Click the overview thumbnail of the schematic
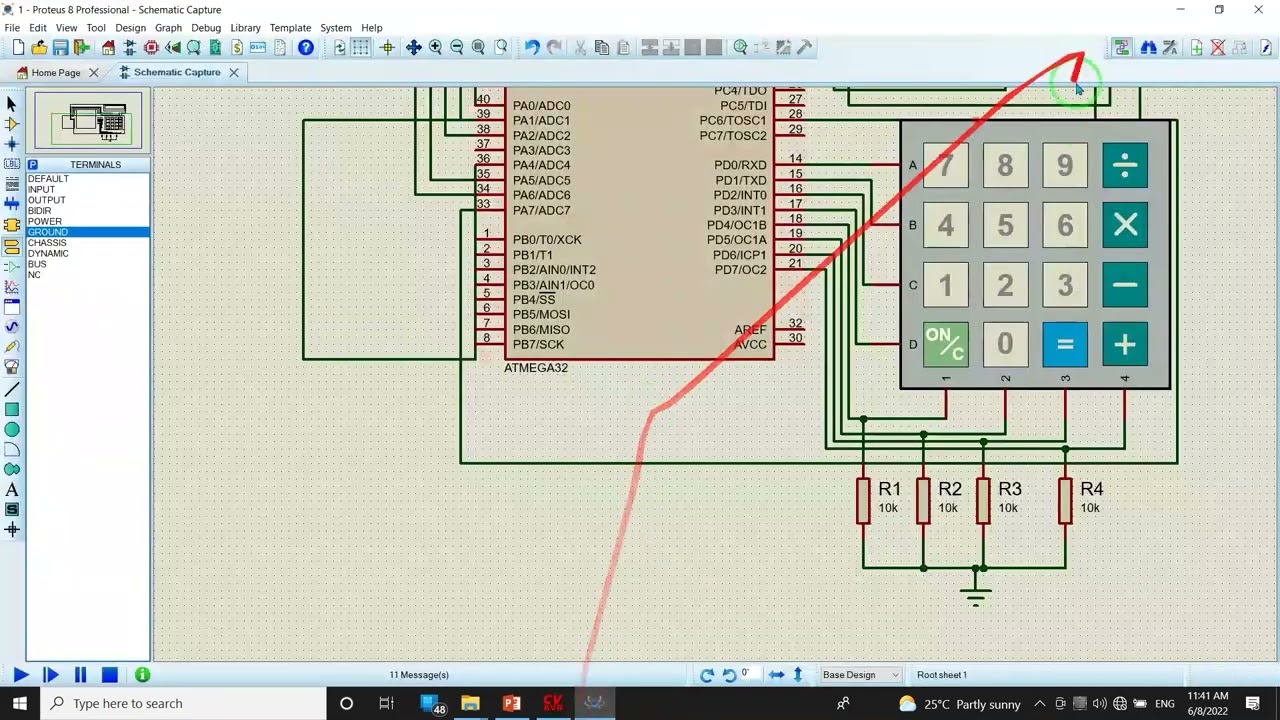 (x=89, y=121)
